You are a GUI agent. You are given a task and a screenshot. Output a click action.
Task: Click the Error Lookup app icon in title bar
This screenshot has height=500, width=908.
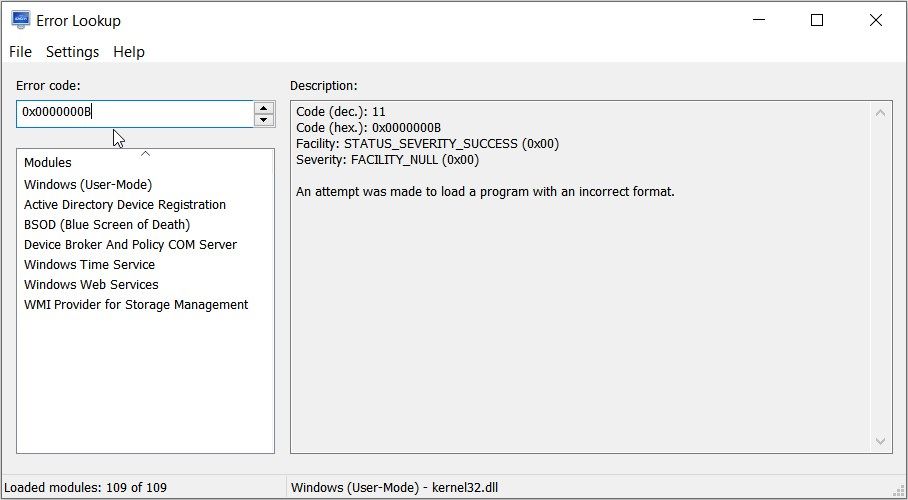coord(20,20)
